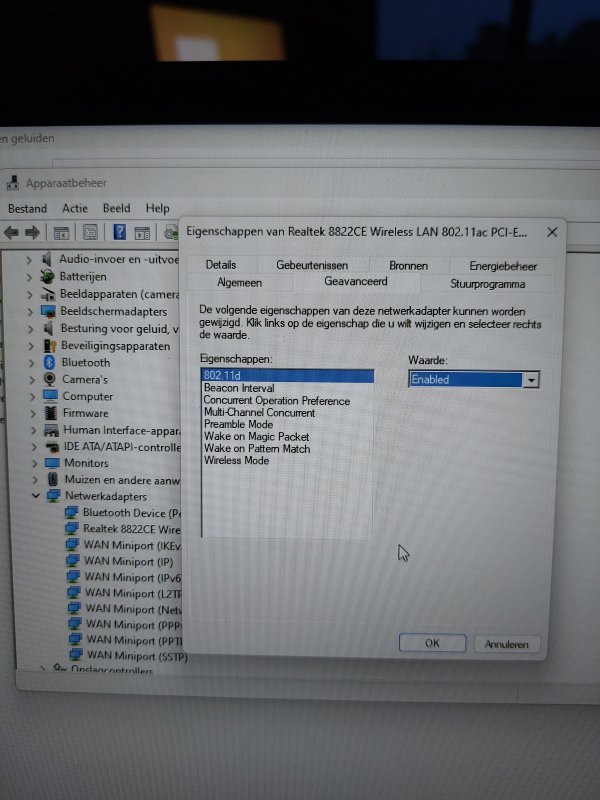Select the Firmware category icon
Viewport: 600px width, 800px height.
(x=50, y=413)
